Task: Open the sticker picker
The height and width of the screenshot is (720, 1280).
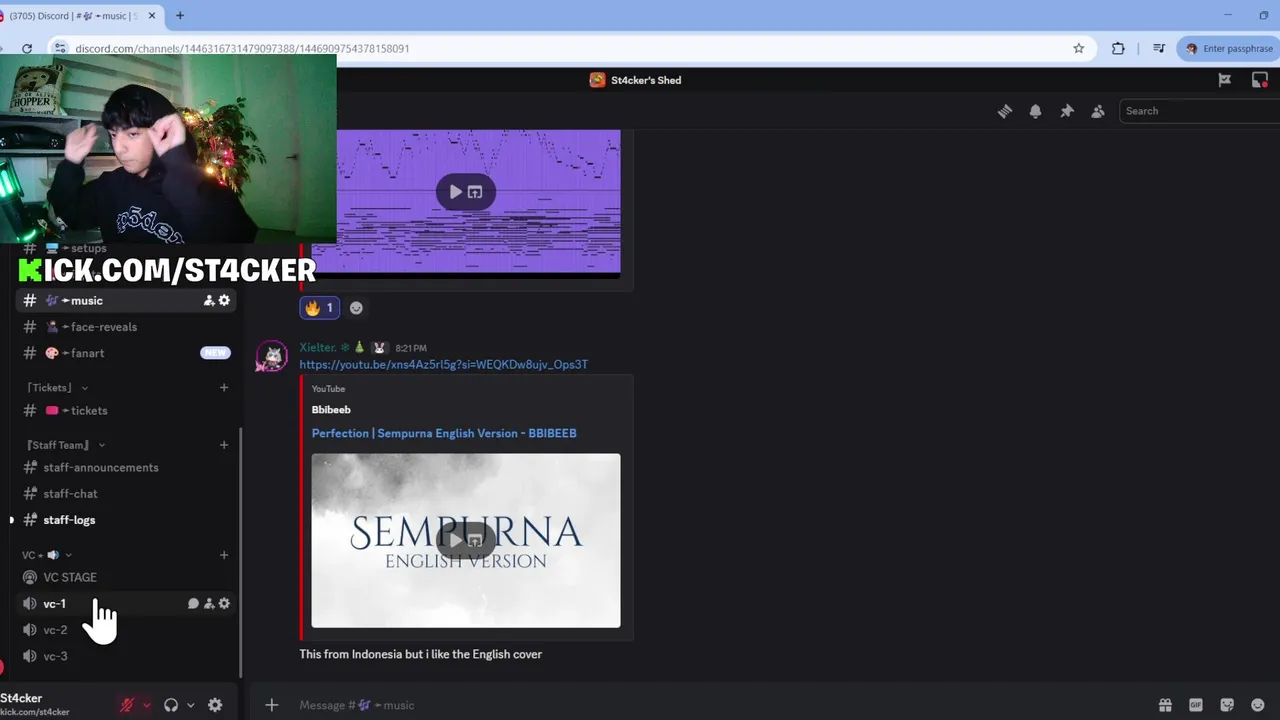Action: tap(1227, 705)
